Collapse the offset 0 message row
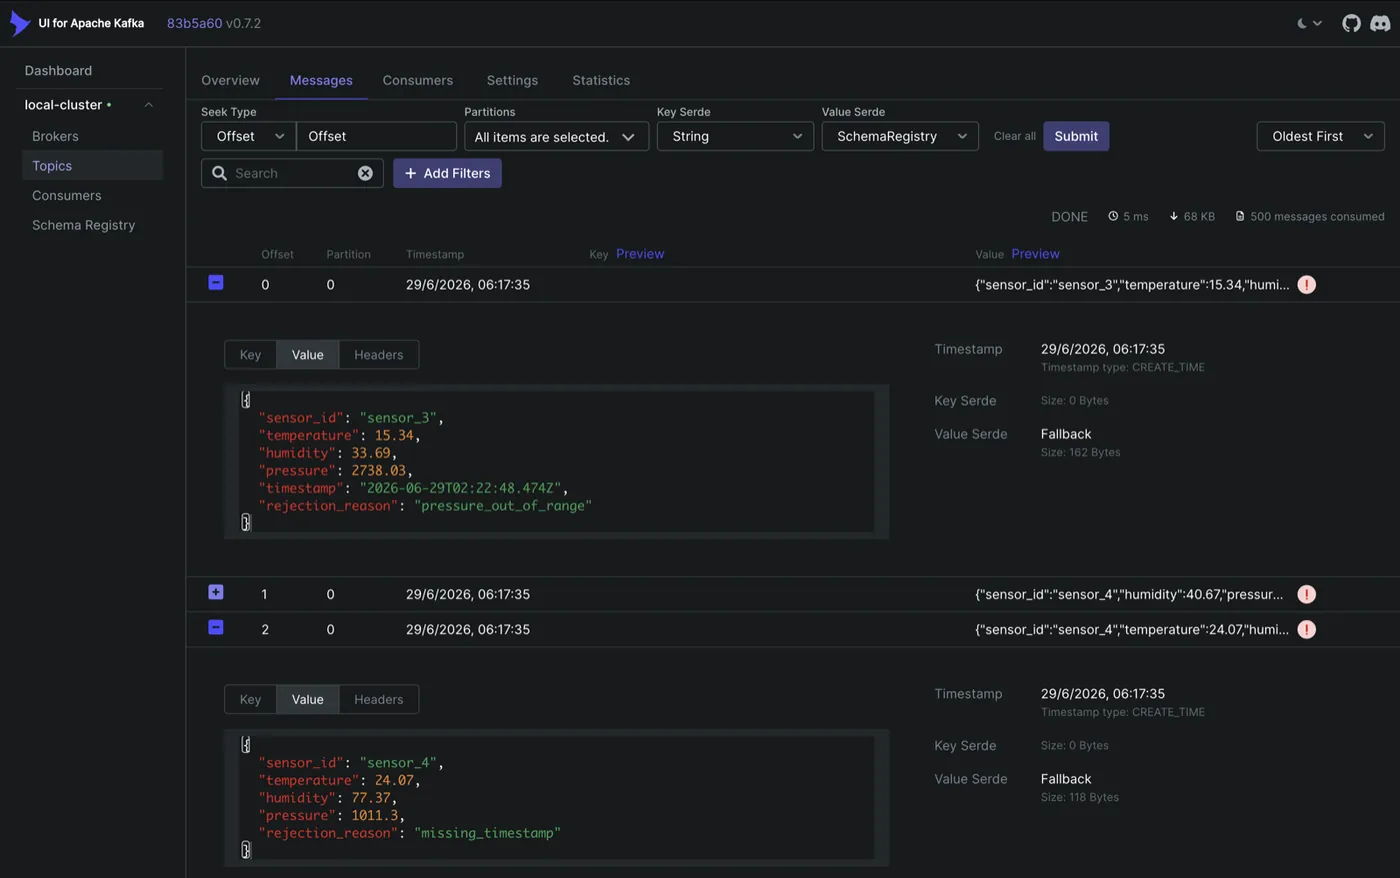The image size is (1400, 878). tap(215, 283)
